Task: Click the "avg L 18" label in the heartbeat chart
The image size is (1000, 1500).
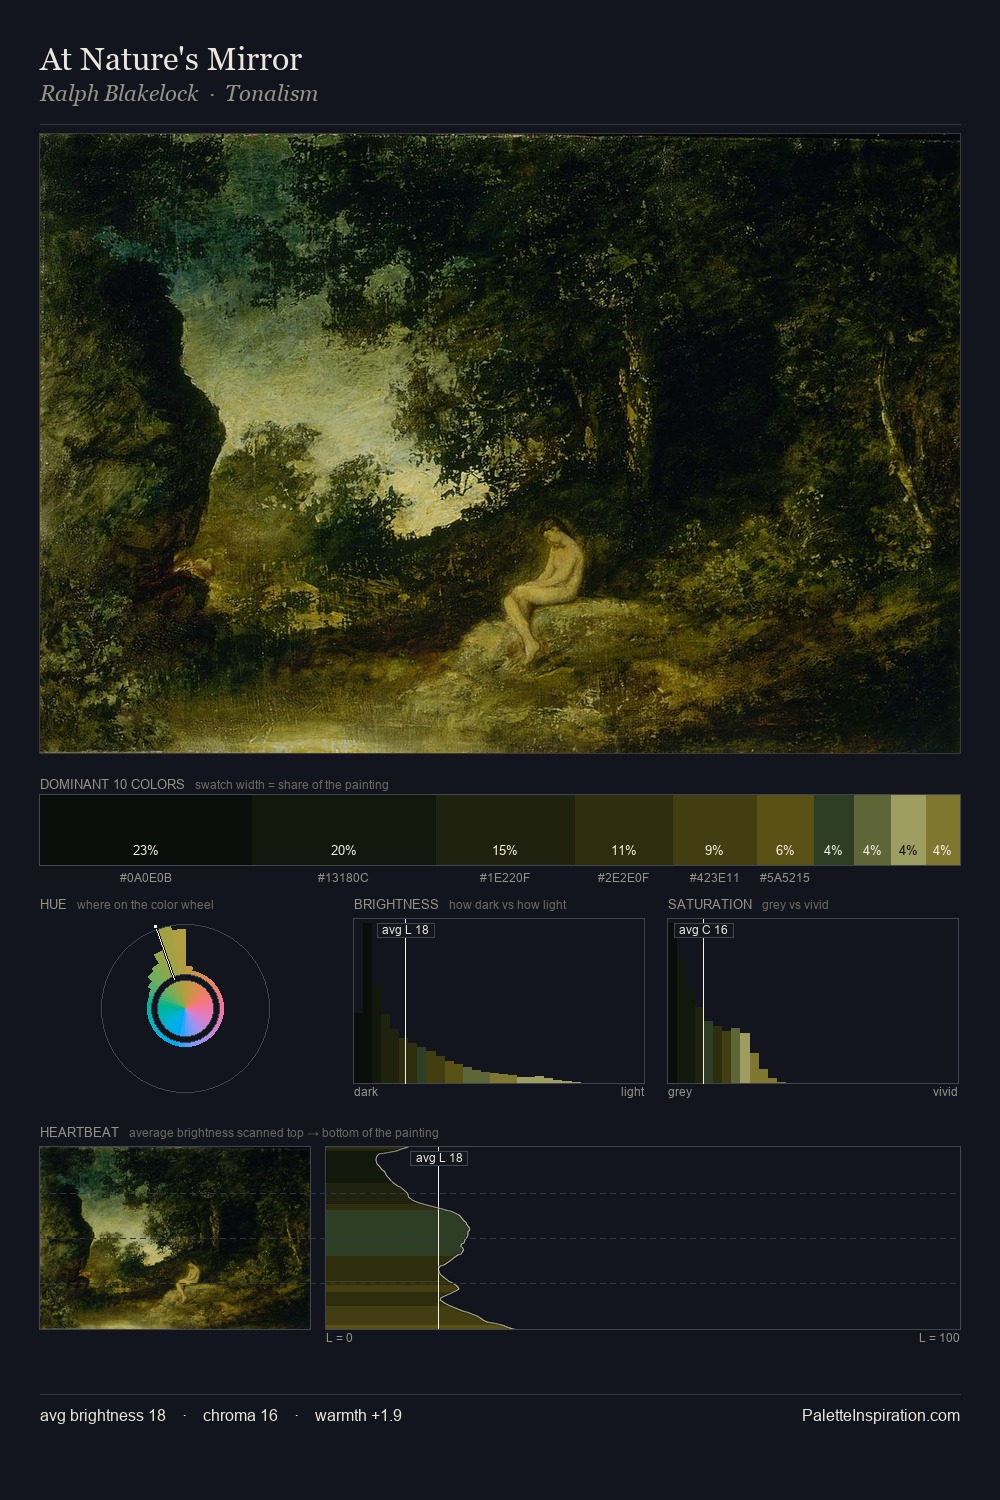Action: (x=439, y=1158)
